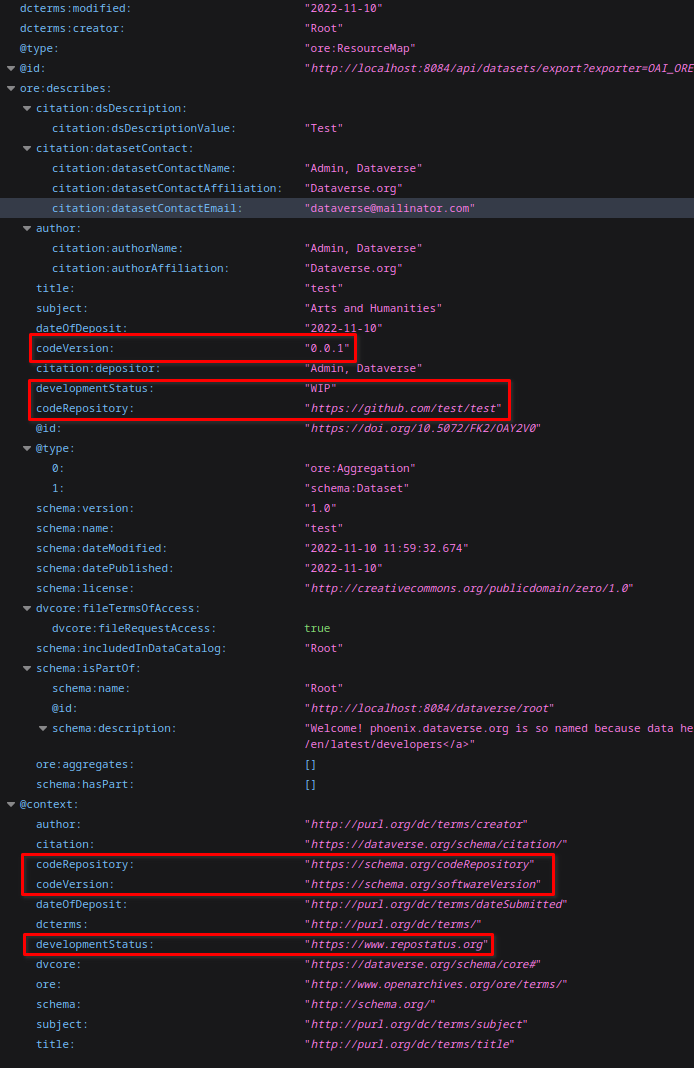Viewport: 694px width, 1068px height.
Task: Open the purl.org/dc/terms/creator URL
Action: pos(416,824)
